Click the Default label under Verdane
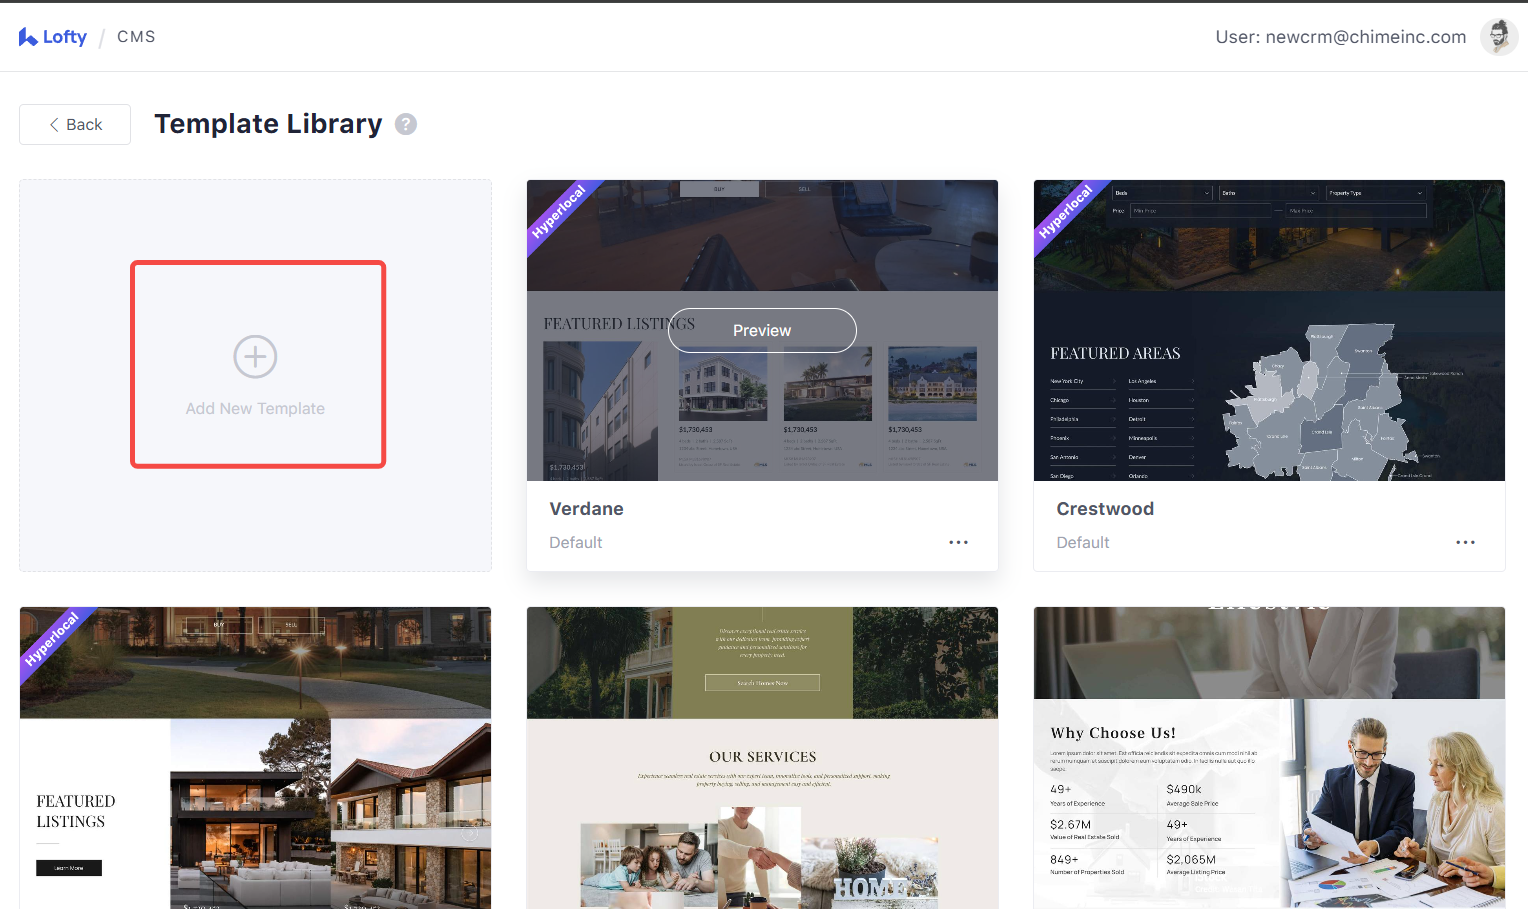Screen dimensions: 1528x909 coord(576,542)
